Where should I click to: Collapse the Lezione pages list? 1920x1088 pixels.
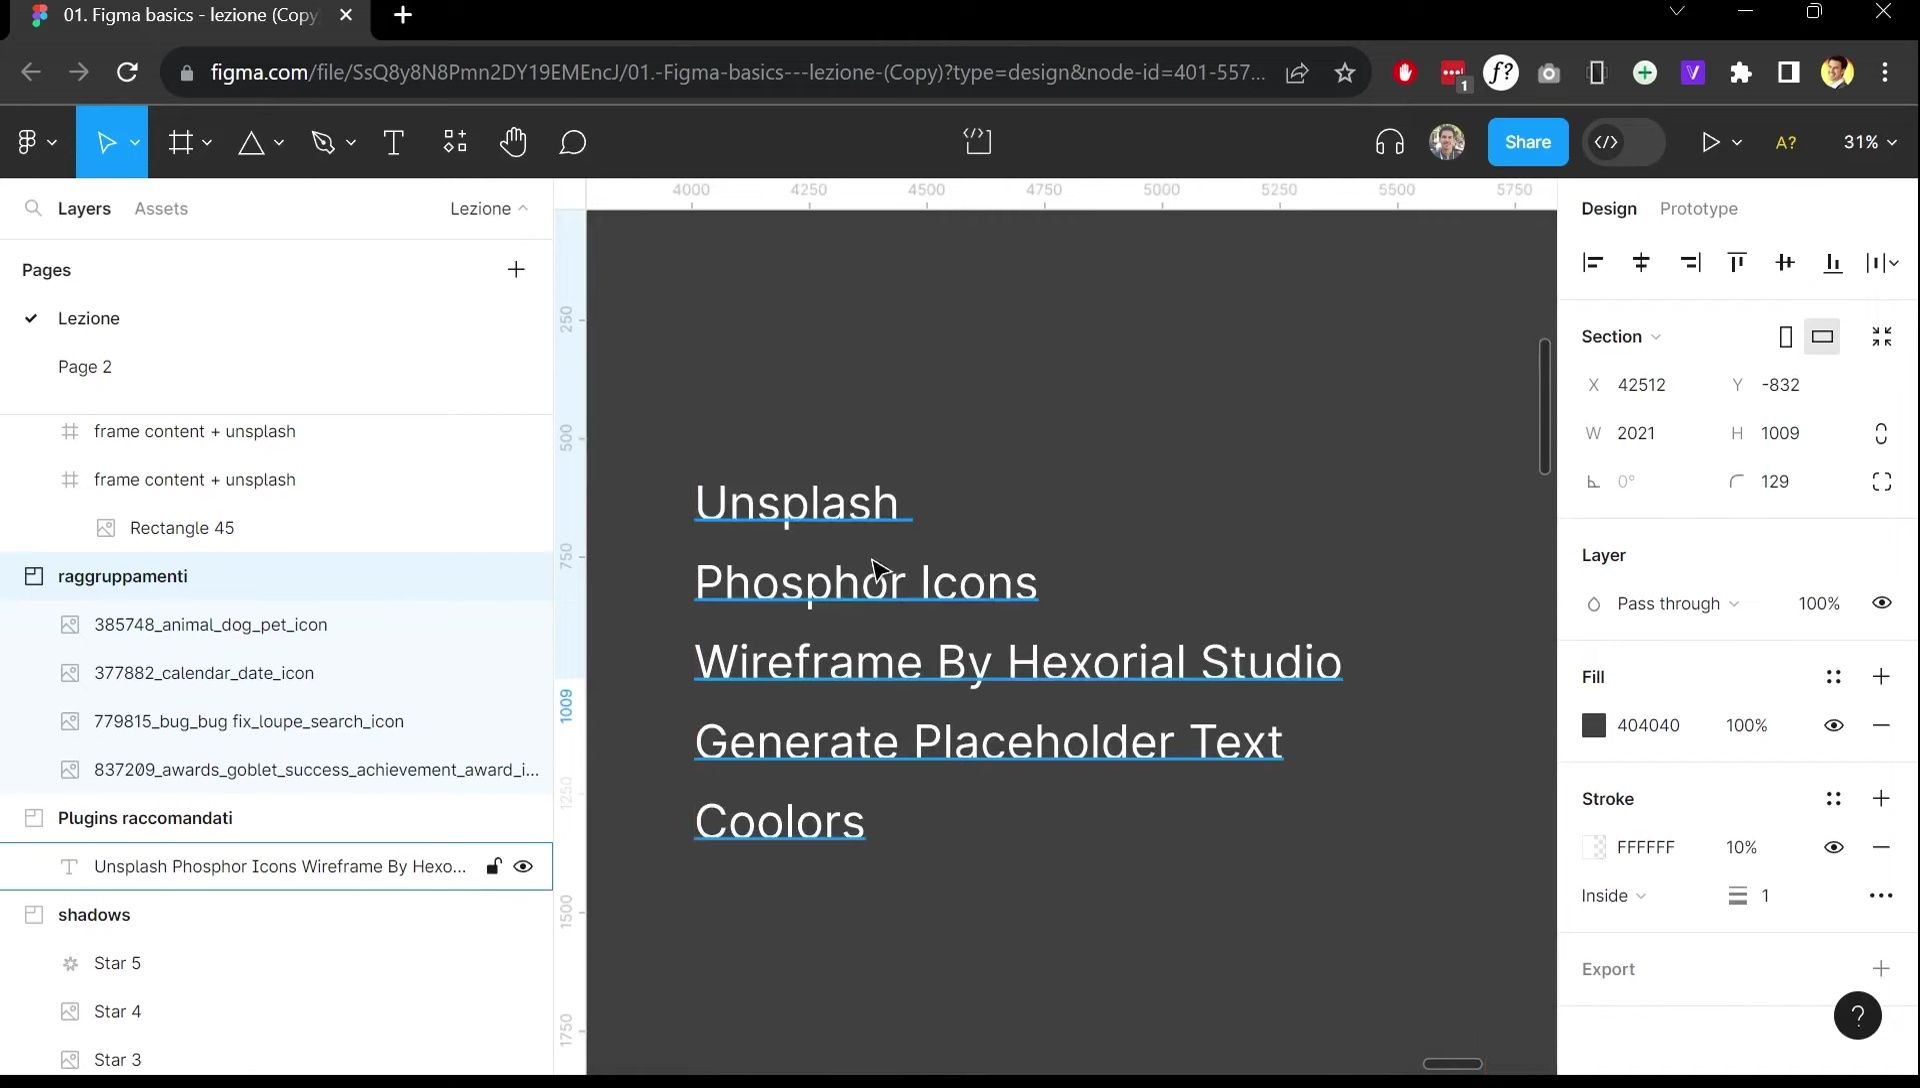point(489,209)
